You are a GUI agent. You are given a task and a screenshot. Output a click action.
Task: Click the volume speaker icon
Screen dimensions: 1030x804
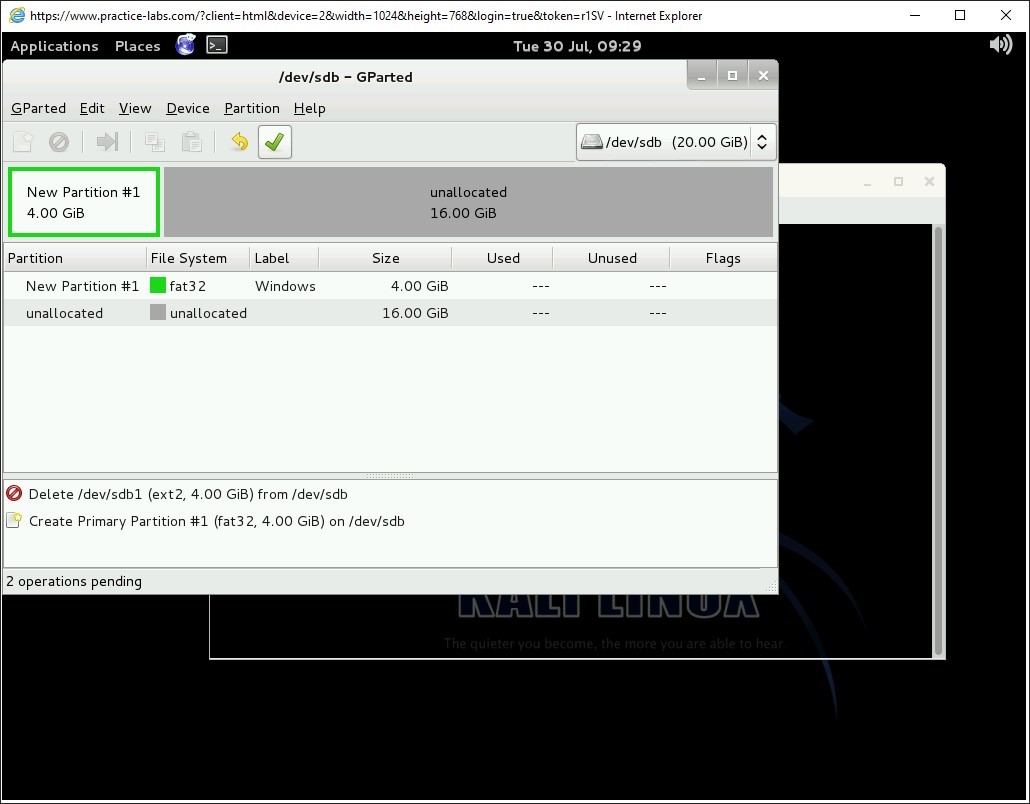point(1000,45)
